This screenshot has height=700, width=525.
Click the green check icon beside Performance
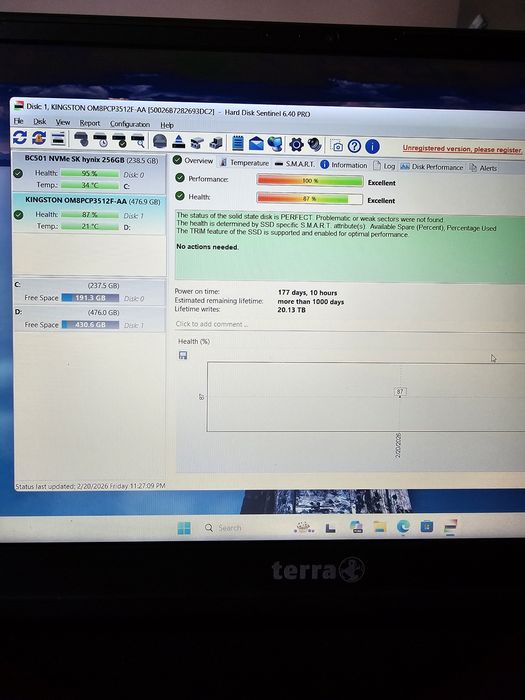(x=180, y=178)
